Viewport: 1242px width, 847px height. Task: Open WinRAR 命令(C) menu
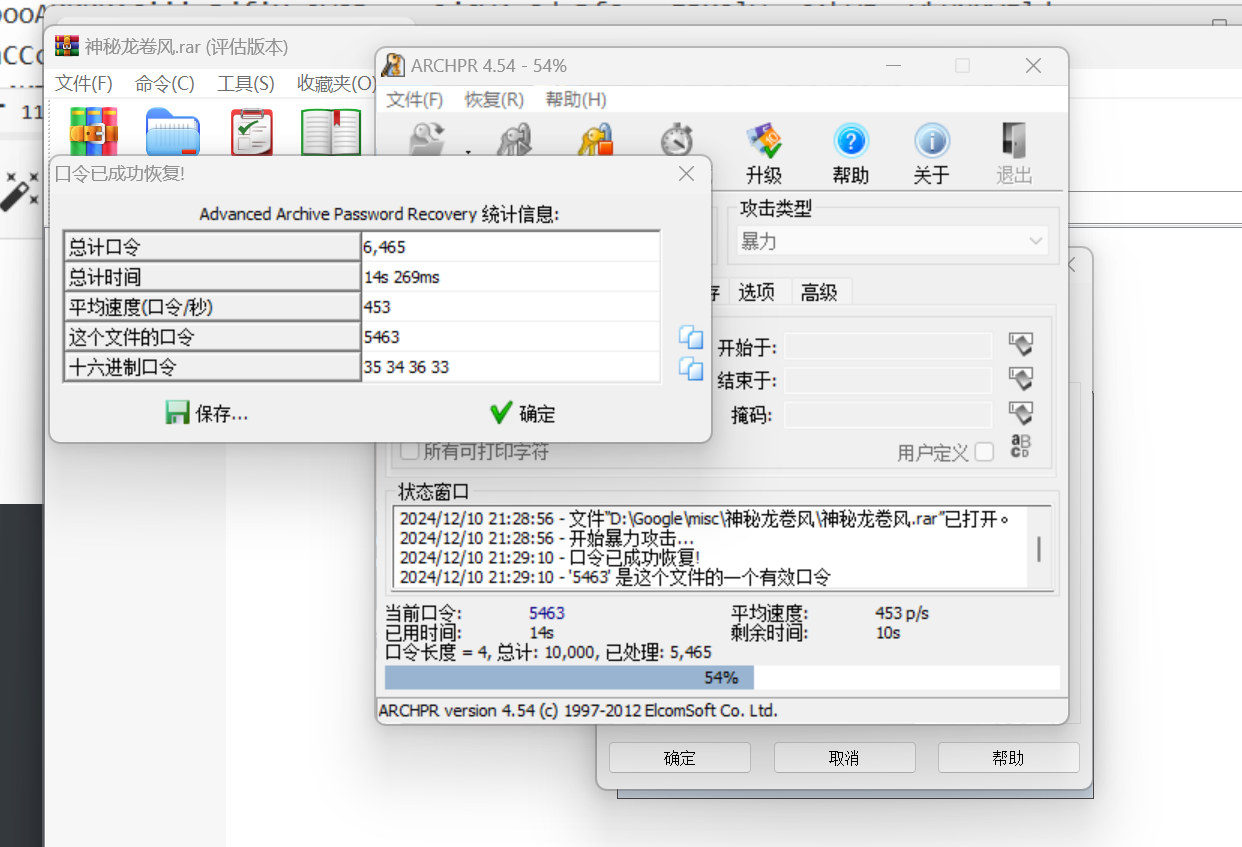point(165,83)
